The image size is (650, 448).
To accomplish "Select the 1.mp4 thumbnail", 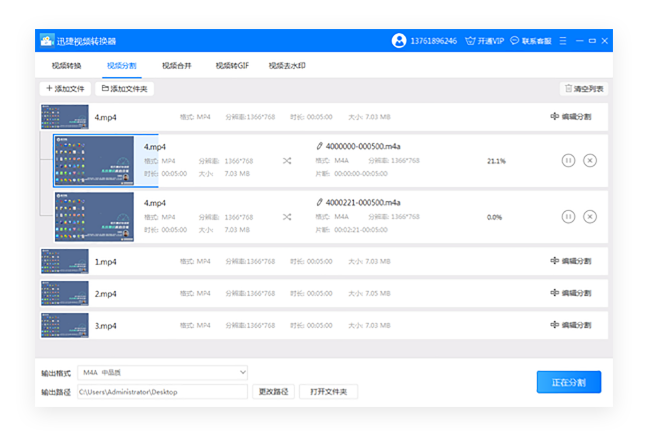I will click(x=65, y=261).
